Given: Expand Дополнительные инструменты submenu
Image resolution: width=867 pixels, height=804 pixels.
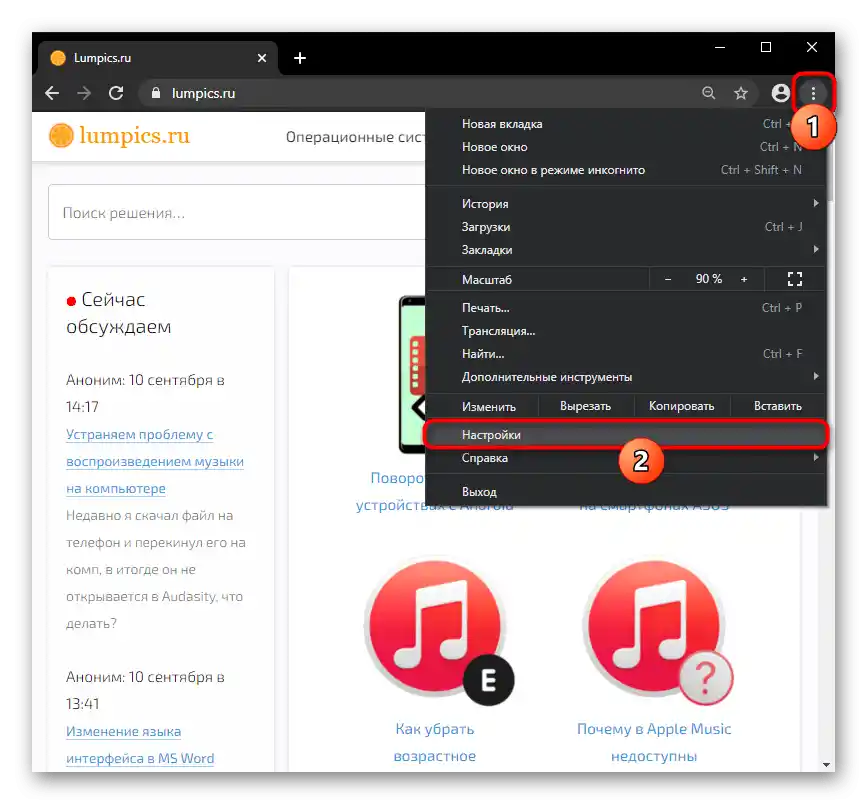Looking at the screenshot, I should [626, 377].
